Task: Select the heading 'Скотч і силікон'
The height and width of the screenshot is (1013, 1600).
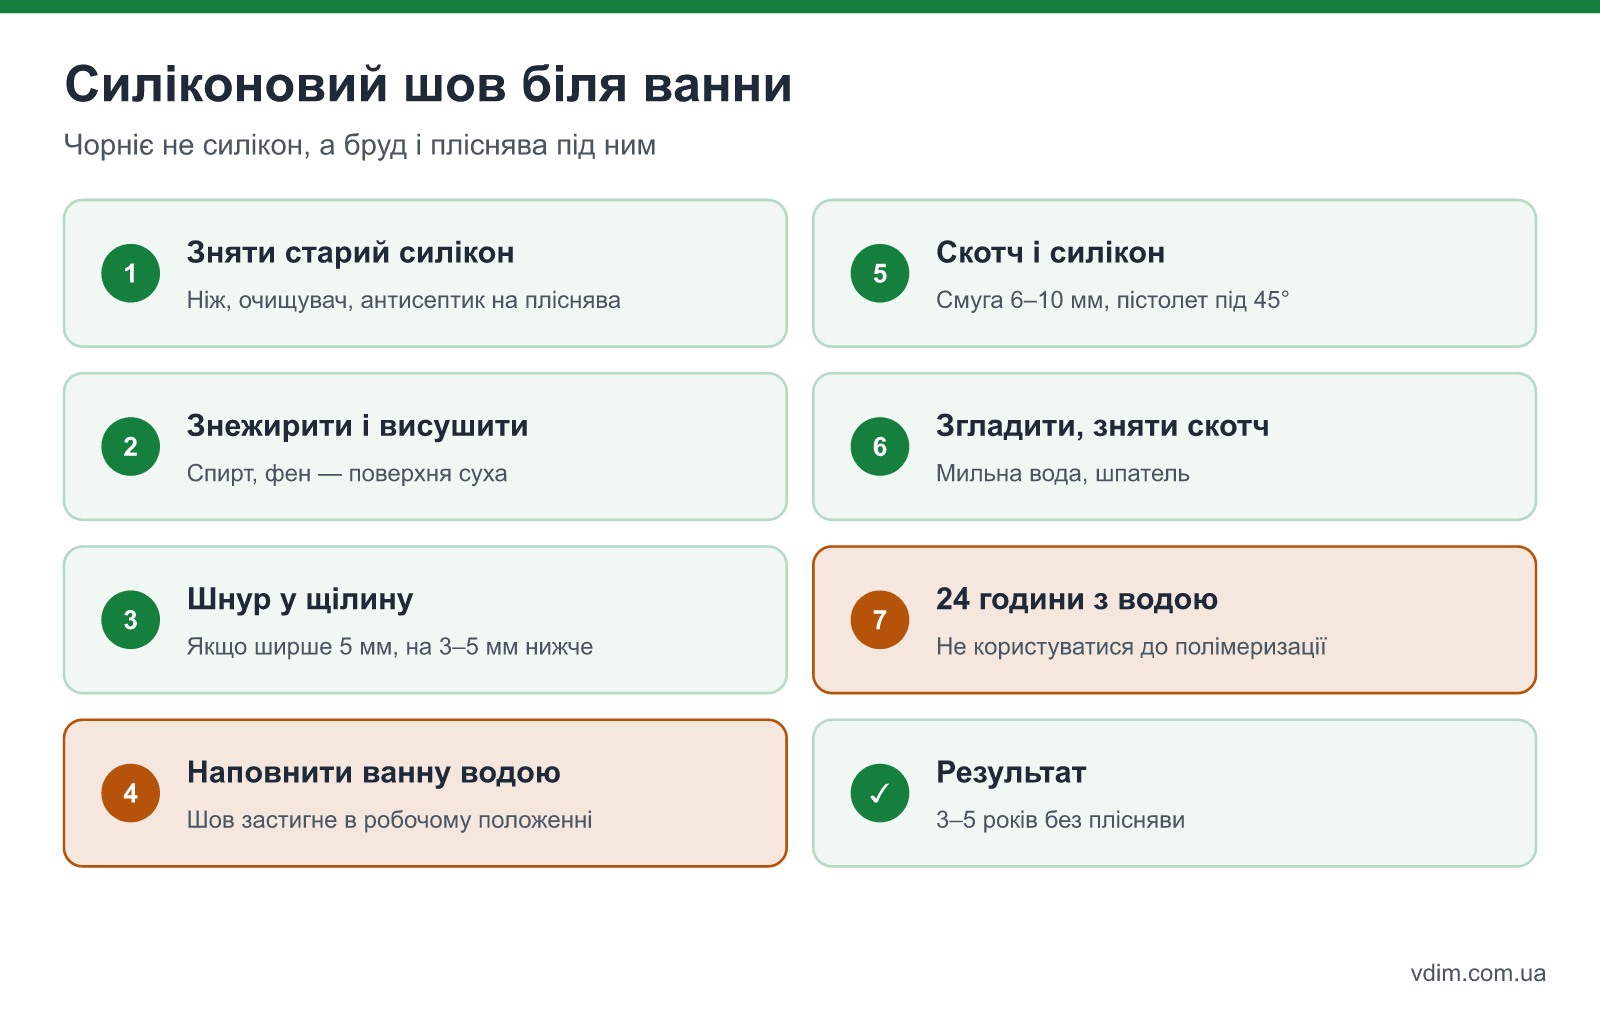Action: 1051,253
